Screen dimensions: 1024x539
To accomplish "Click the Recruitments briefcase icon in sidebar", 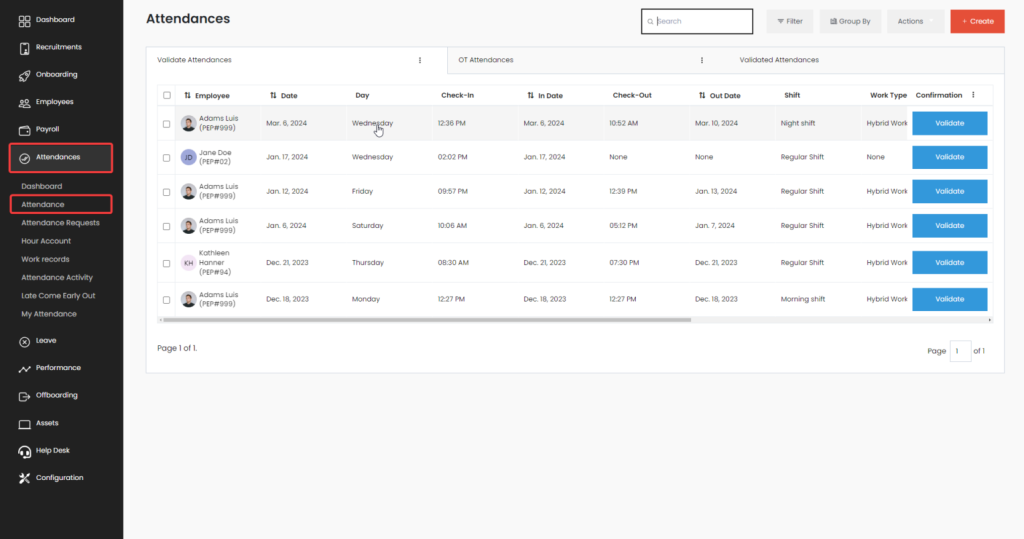I will [25, 47].
